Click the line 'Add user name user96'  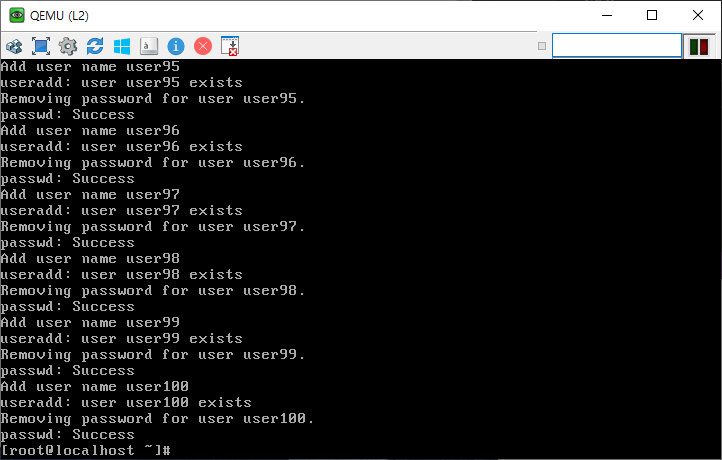click(x=90, y=131)
